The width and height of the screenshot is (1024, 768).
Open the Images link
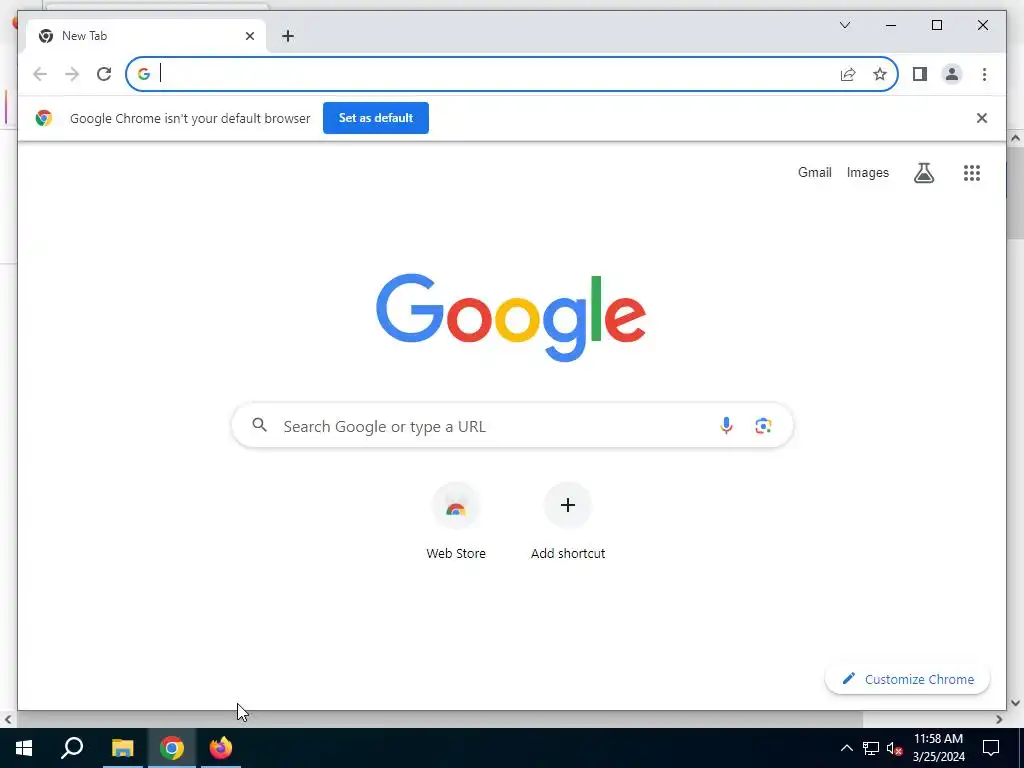pyautogui.click(x=867, y=172)
